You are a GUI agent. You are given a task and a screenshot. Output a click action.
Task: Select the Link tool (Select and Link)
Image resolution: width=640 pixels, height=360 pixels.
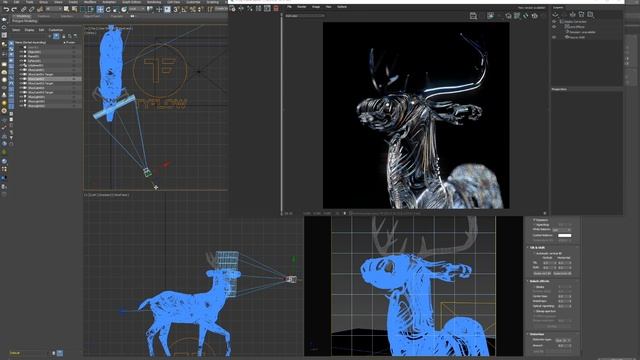click(23, 9)
